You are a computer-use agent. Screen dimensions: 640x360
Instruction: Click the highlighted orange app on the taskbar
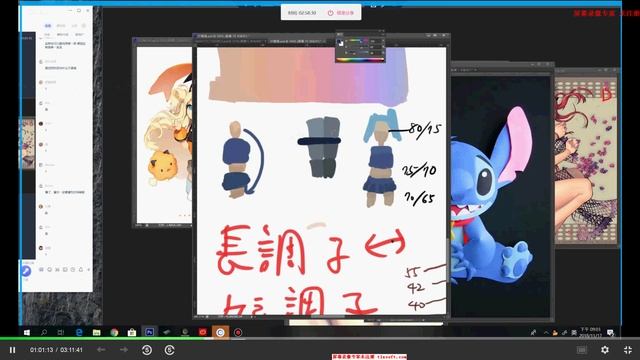220,332
